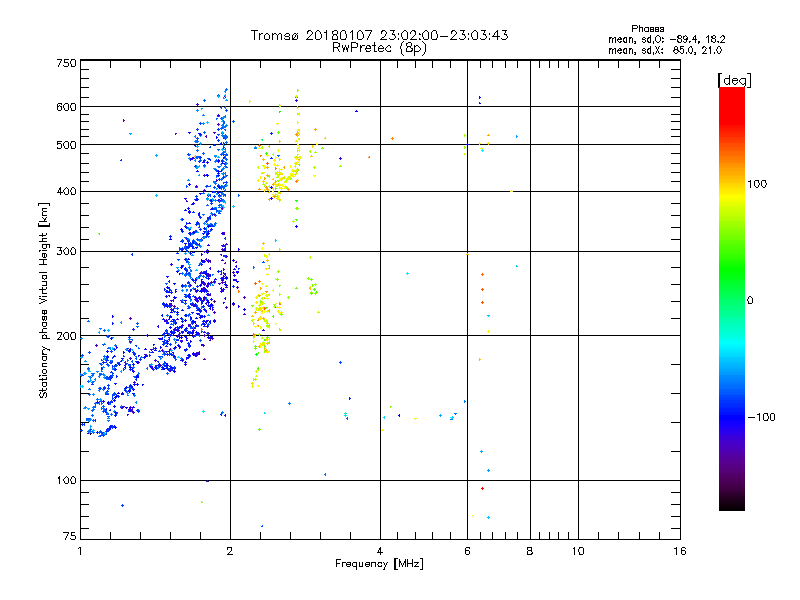Click the color bar tick label '100'
Screen dimensions: 800x600
757,184
